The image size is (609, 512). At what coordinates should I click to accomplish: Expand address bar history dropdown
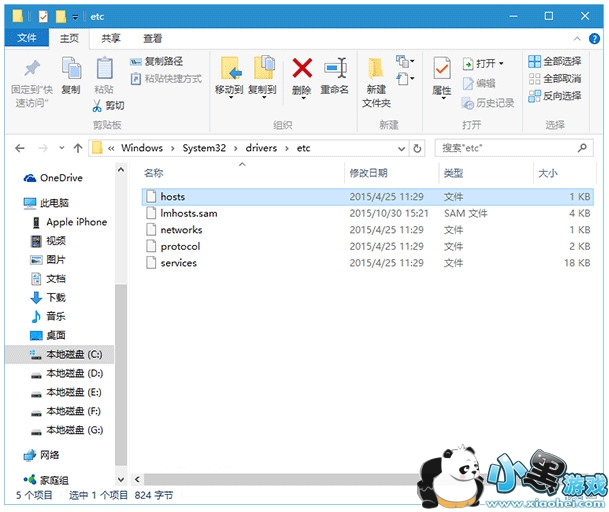pyautogui.click(x=402, y=148)
